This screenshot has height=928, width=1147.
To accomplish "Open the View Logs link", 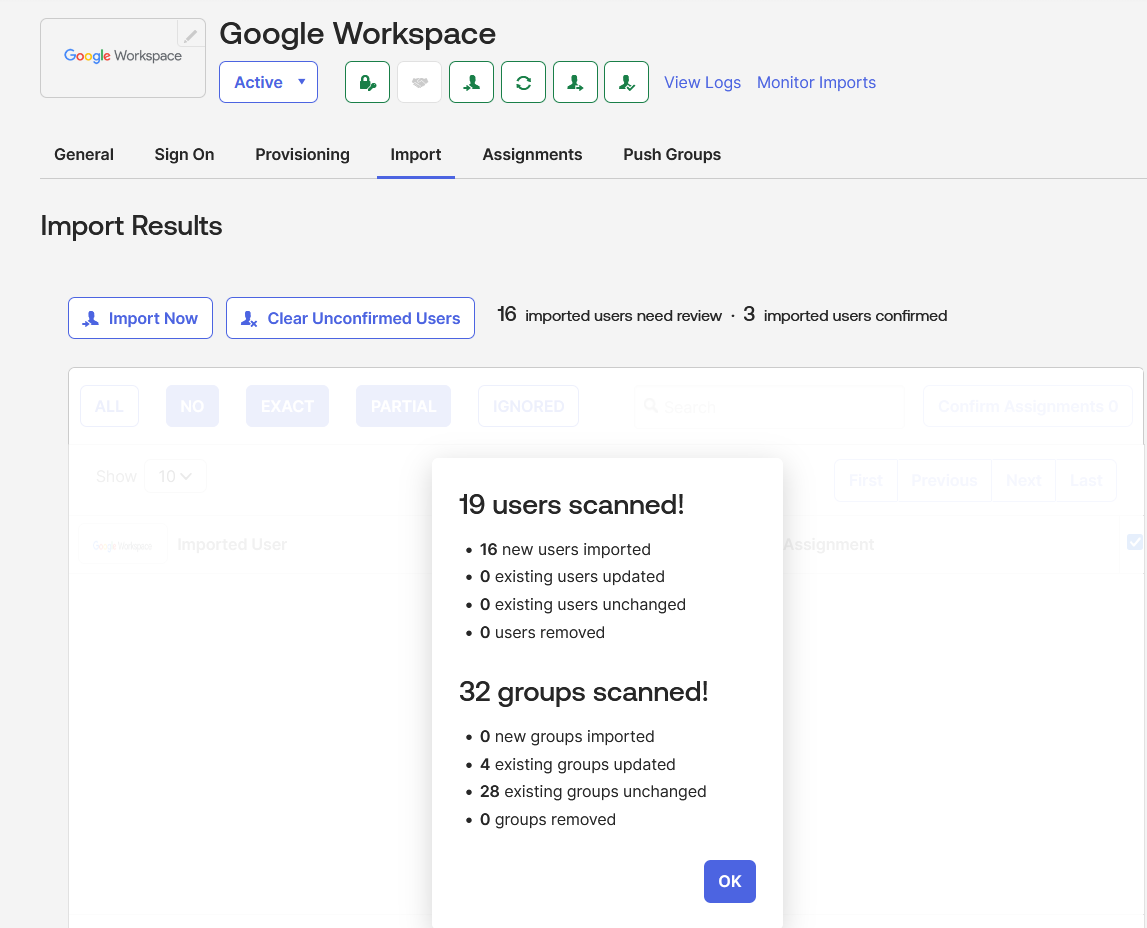I will tap(702, 83).
